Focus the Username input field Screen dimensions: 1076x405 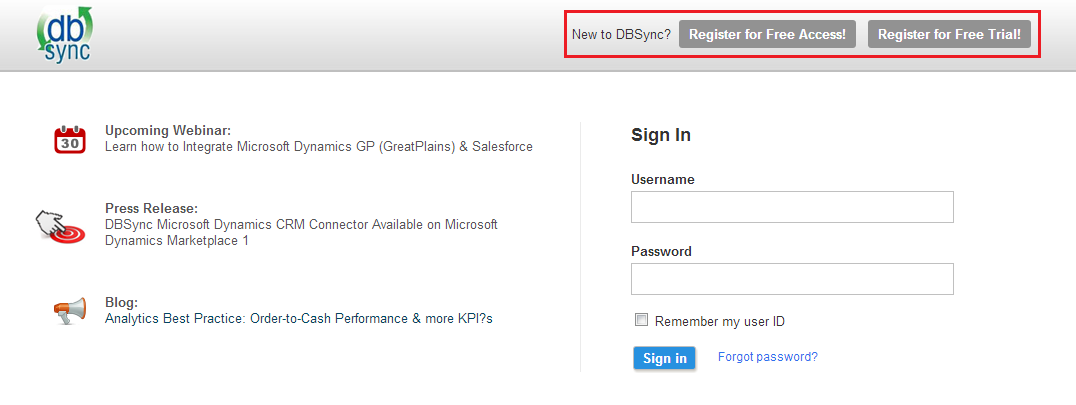[x=792, y=207]
